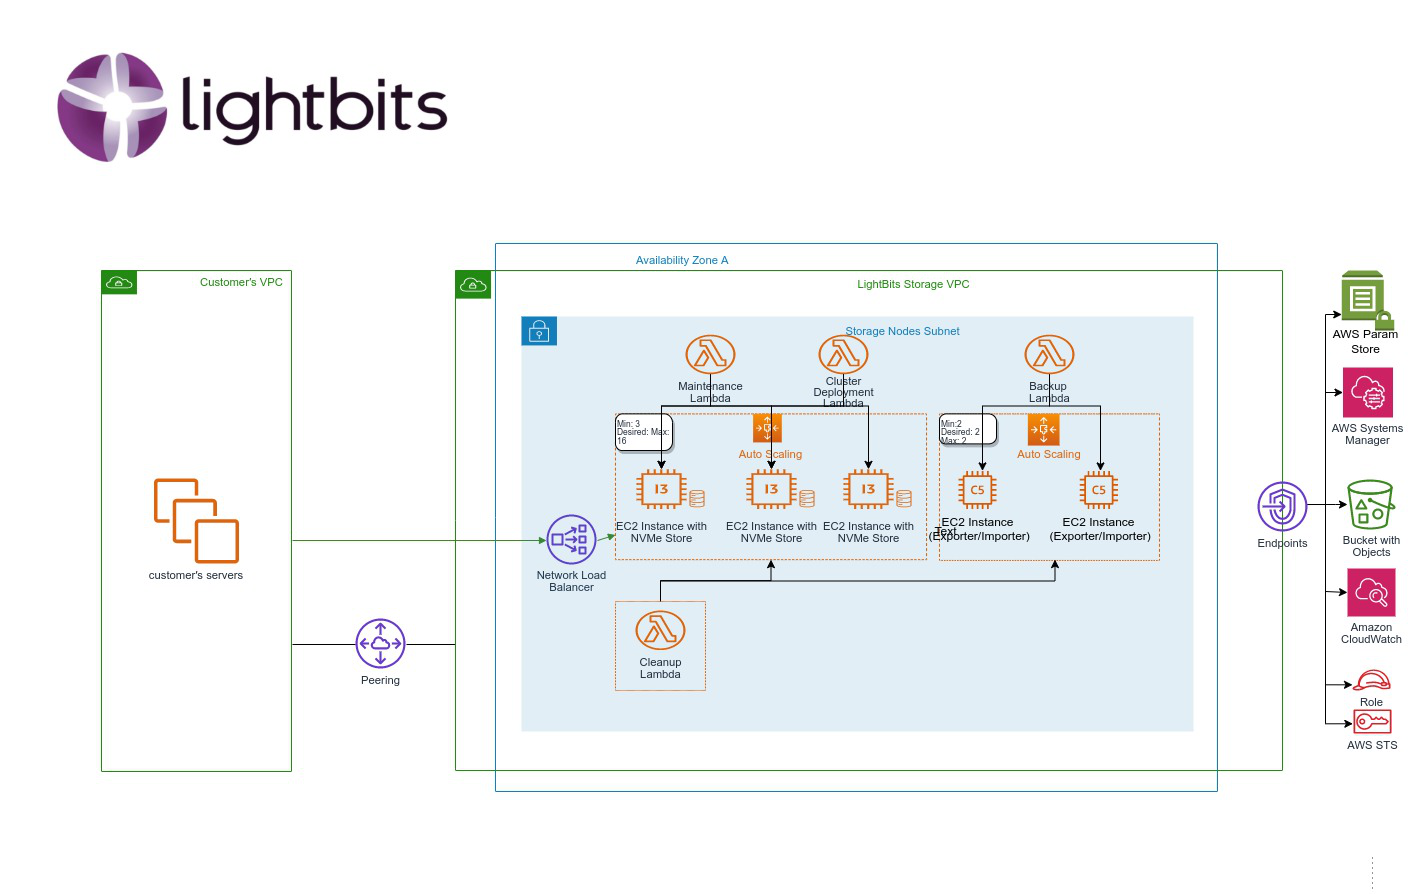The image size is (1417, 894).
Task: Select the Cleanup Lambda icon
Action: (x=660, y=630)
